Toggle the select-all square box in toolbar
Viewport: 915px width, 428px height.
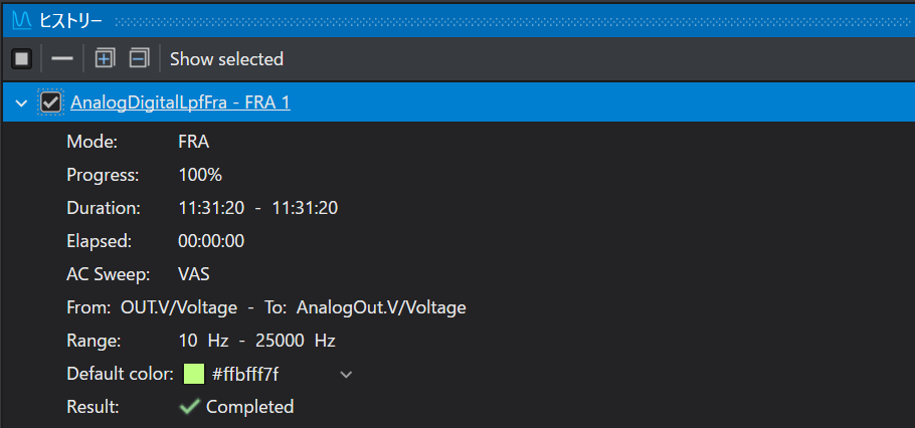coord(22,59)
